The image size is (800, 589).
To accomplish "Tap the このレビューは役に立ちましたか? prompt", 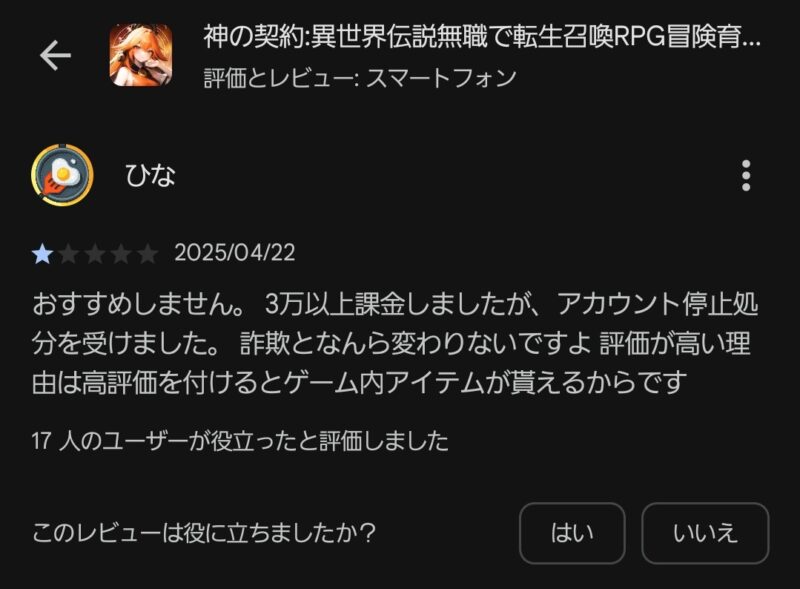I will coord(204,533).
